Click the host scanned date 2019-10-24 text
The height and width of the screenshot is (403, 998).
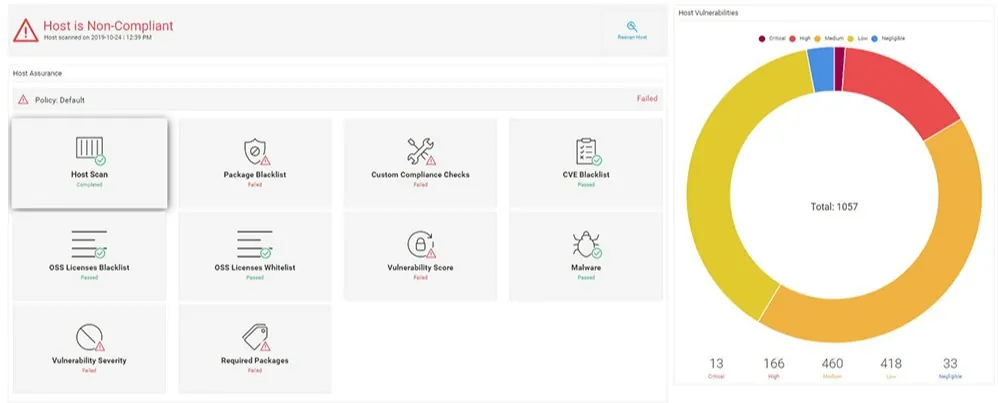tap(97, 38)
